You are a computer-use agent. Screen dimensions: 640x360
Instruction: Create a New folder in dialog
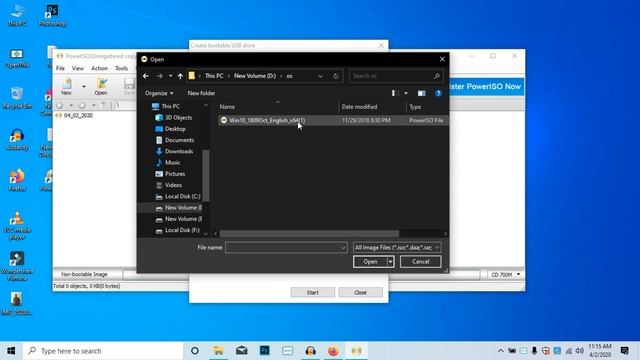pyautogui.click(x=201, y=93)
